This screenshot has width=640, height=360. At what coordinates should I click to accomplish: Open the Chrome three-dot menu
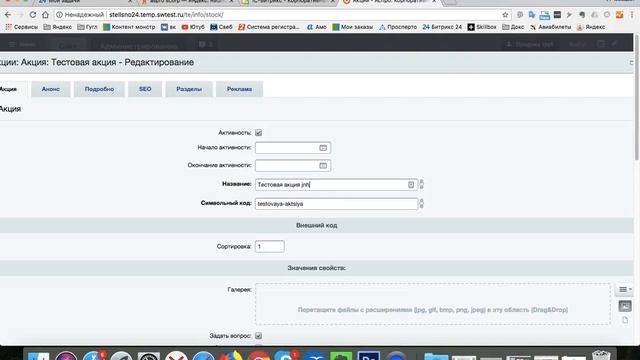632,15
